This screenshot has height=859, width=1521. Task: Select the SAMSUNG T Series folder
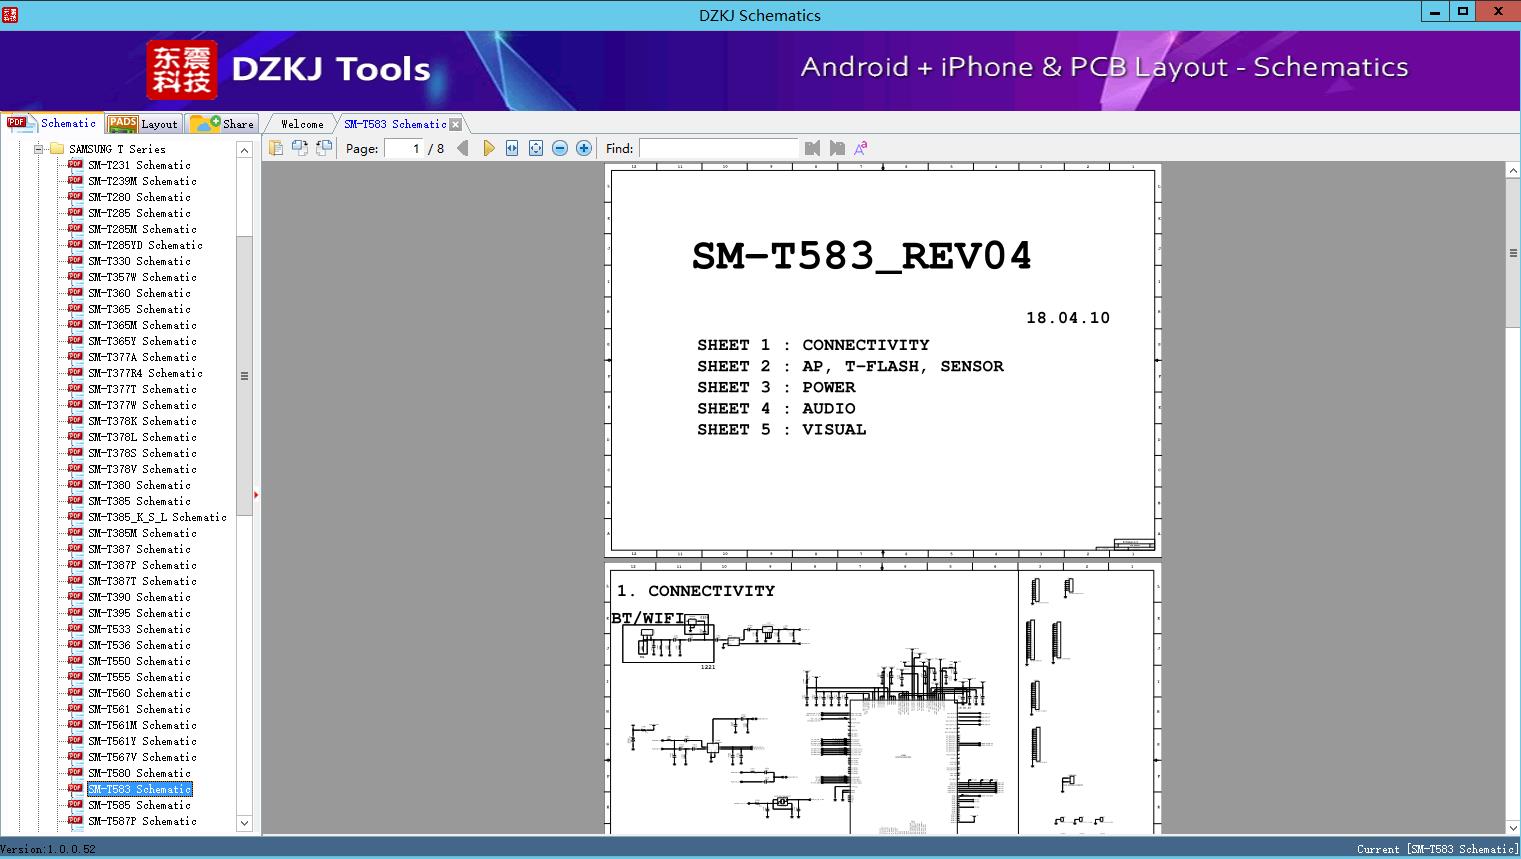coord(117,149)
